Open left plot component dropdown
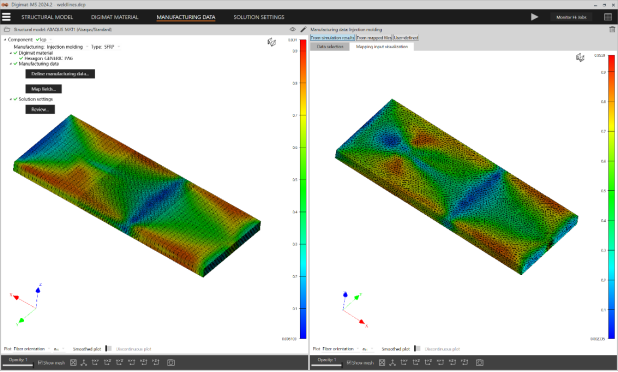 click(x=59, y=349)
